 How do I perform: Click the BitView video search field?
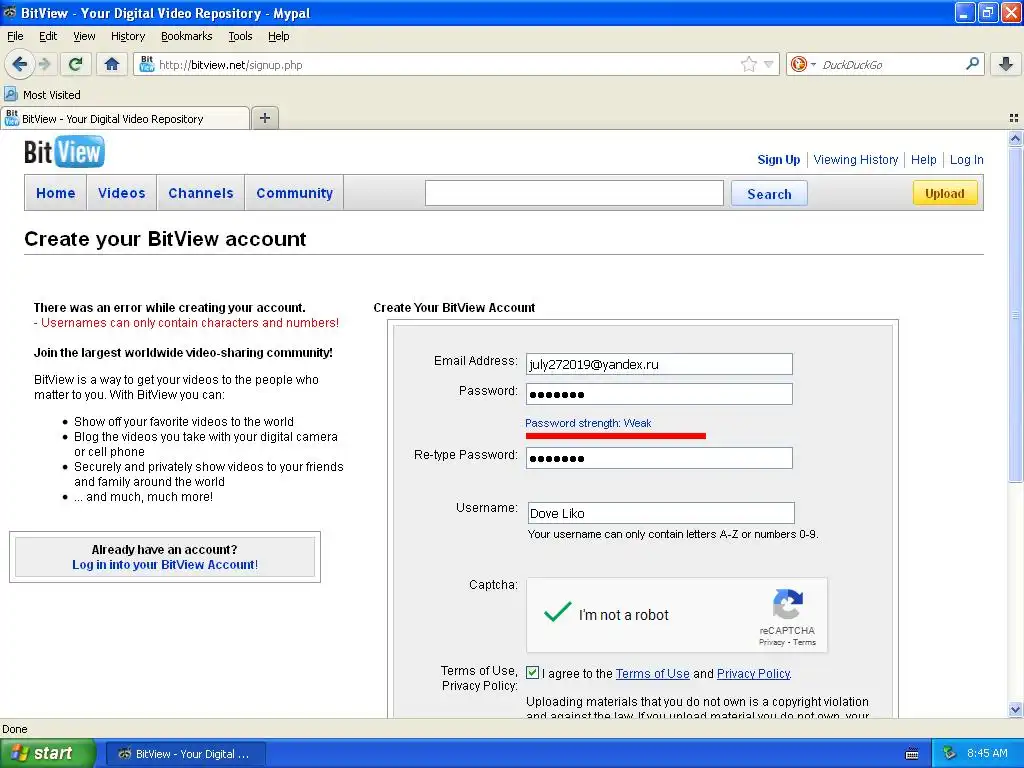click(574, 193)
